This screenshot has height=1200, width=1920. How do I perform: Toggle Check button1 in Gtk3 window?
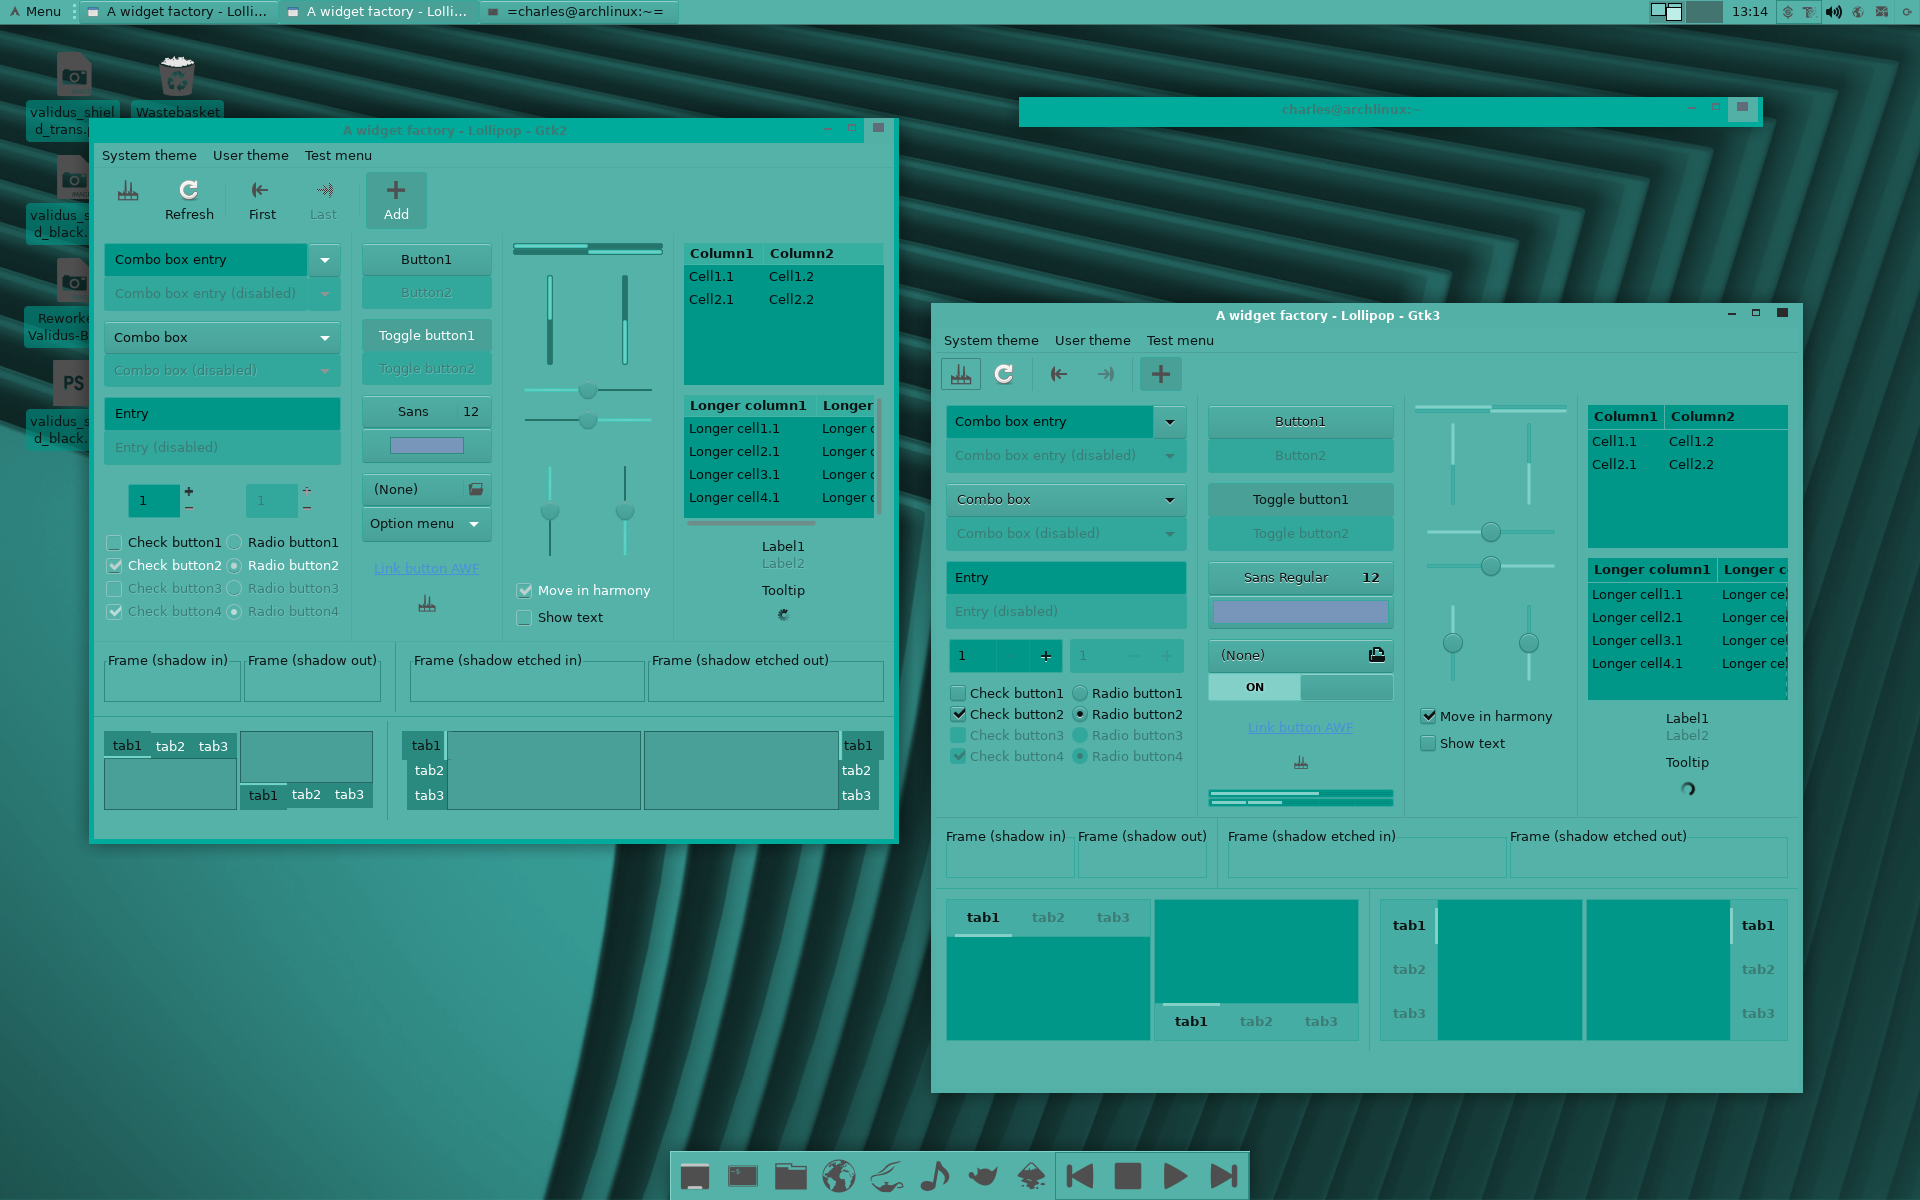(958, 693)
